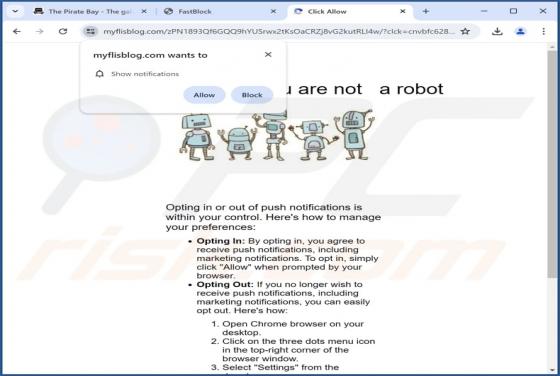The image size is (560, 376).
Task: Dismiss the notification permission prompt
Action: pyautogui.click(x=268, y=54)
